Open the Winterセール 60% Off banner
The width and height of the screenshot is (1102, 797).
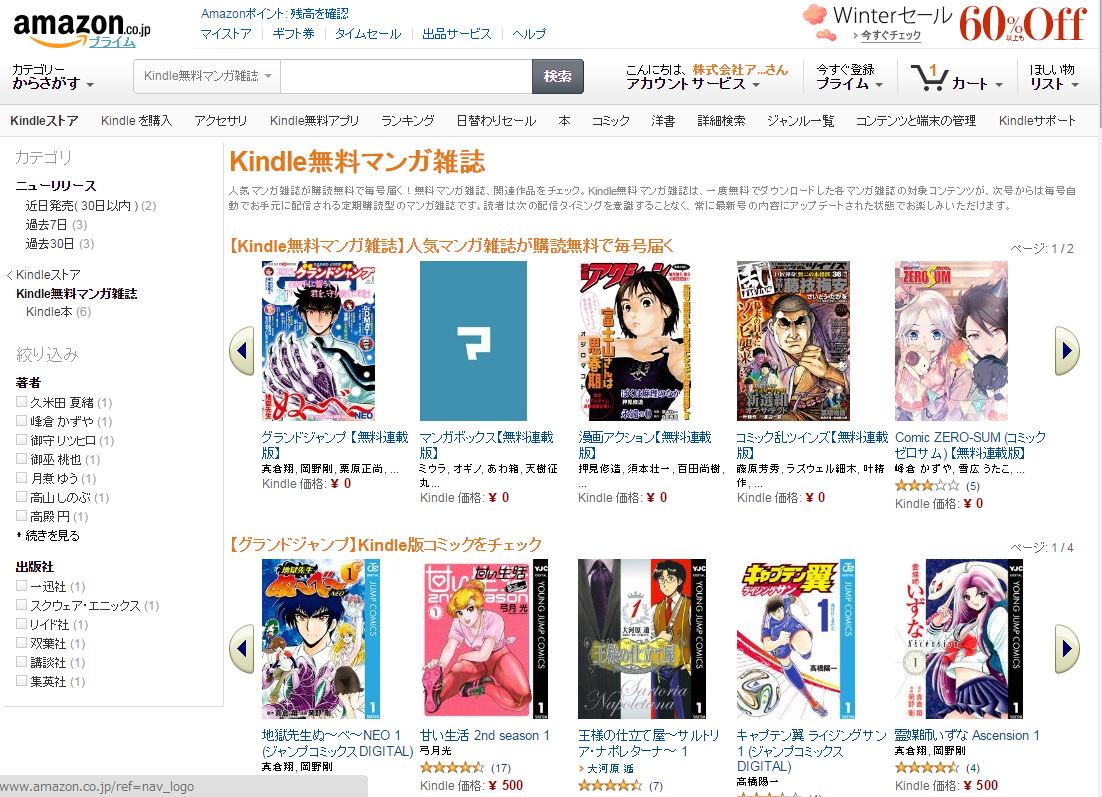(x=945, y=23)
